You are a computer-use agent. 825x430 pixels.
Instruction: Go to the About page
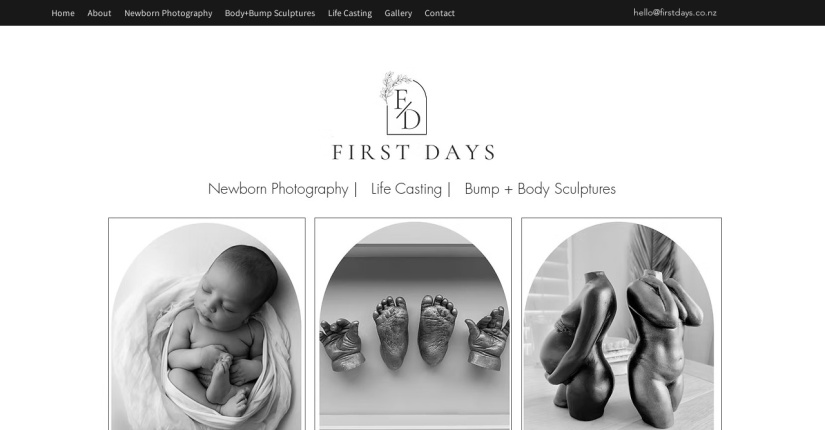point(99,13)
